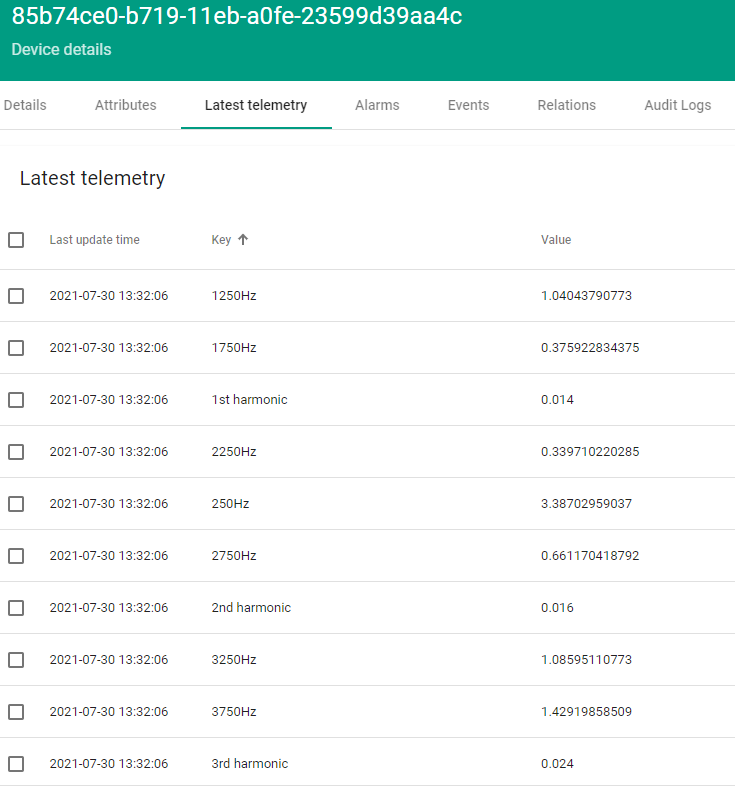Tick the 1st harmonic row checkbox
The height and width of the screenshot is (800, 735).
click(x=16, y=400)
